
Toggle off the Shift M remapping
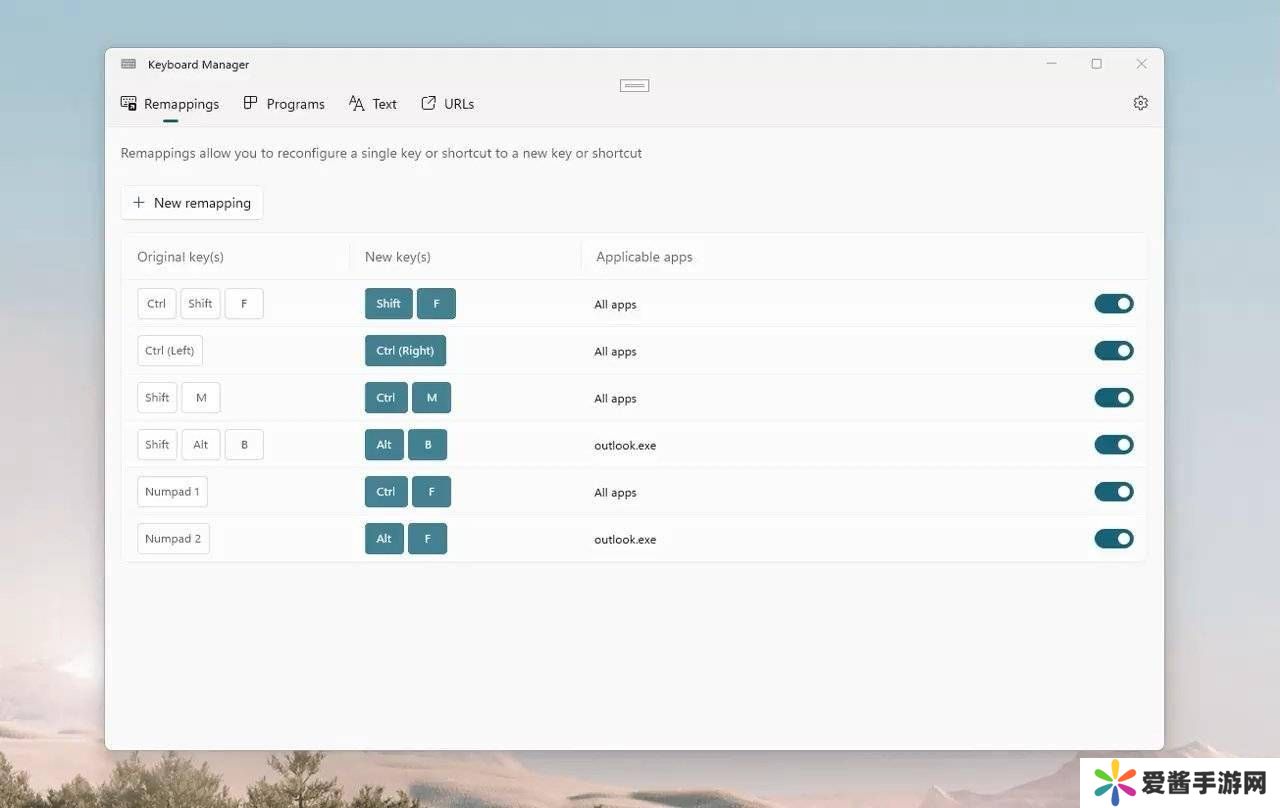coord(1113,398)
